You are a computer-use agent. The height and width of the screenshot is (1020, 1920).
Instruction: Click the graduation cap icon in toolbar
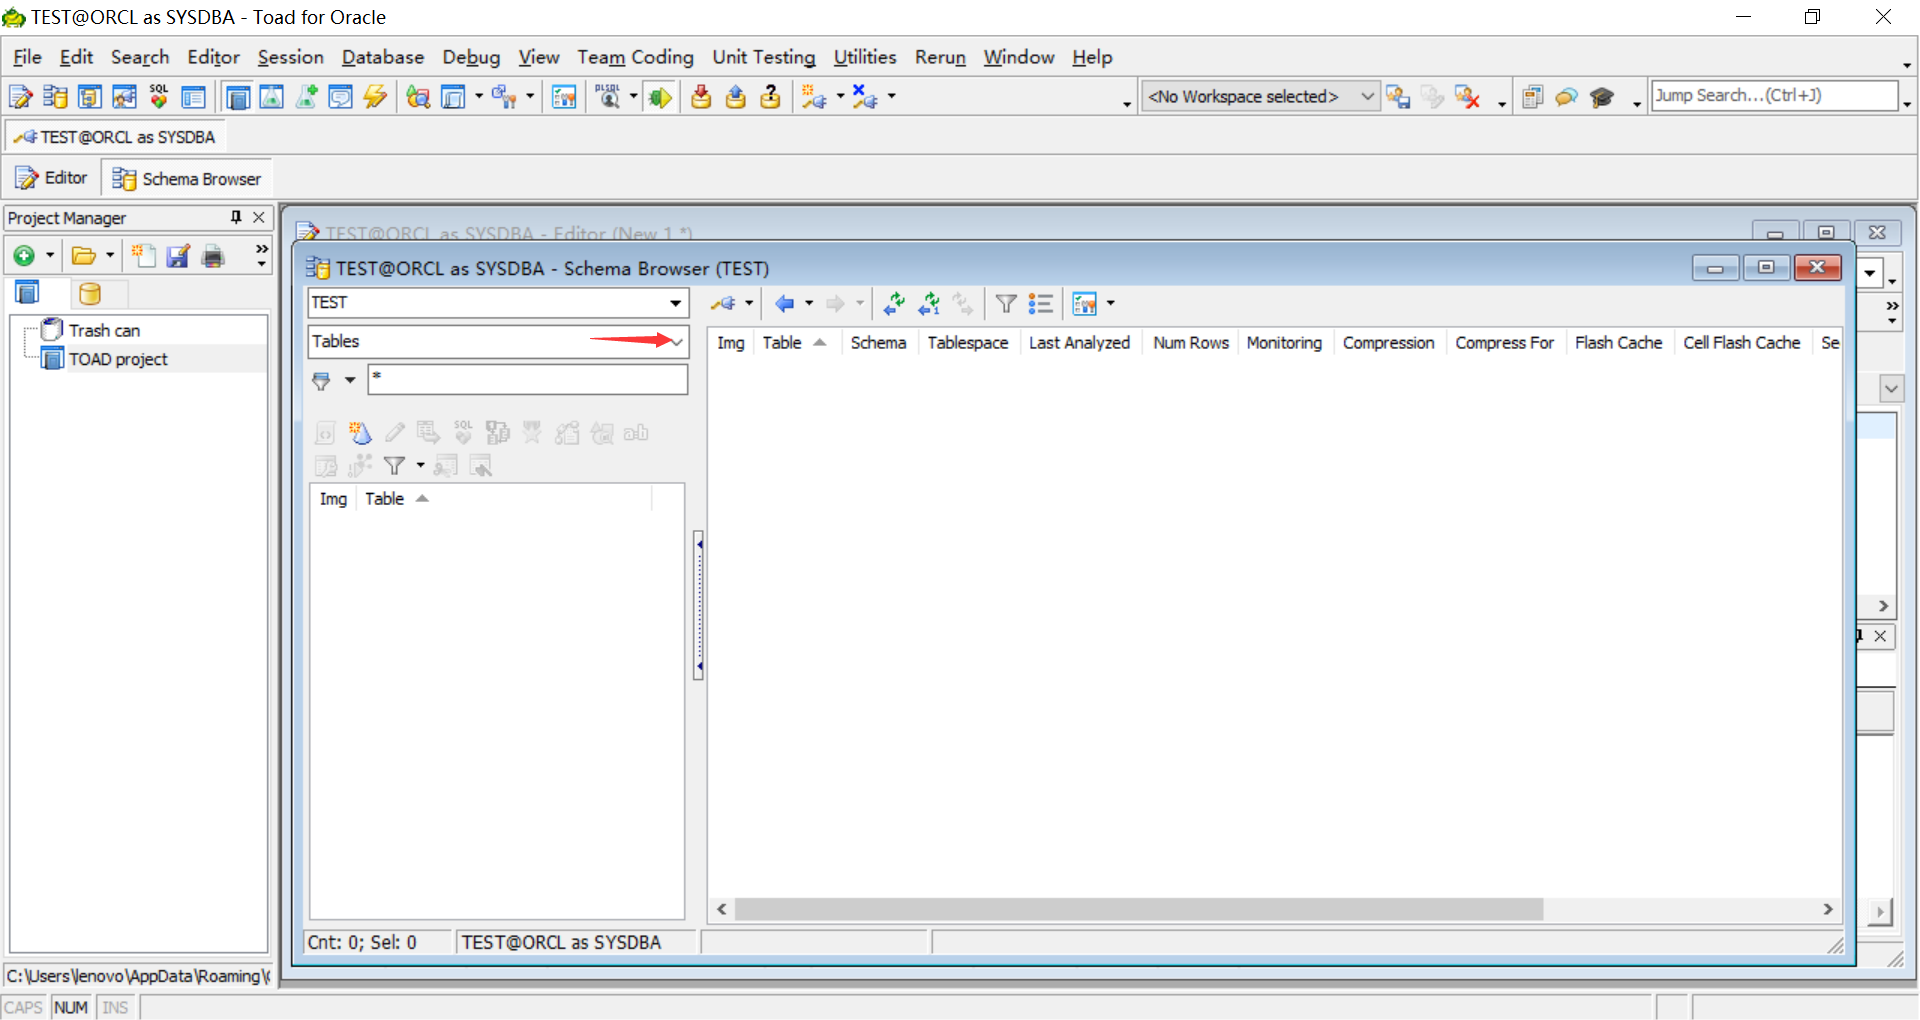click(1602, 97)
